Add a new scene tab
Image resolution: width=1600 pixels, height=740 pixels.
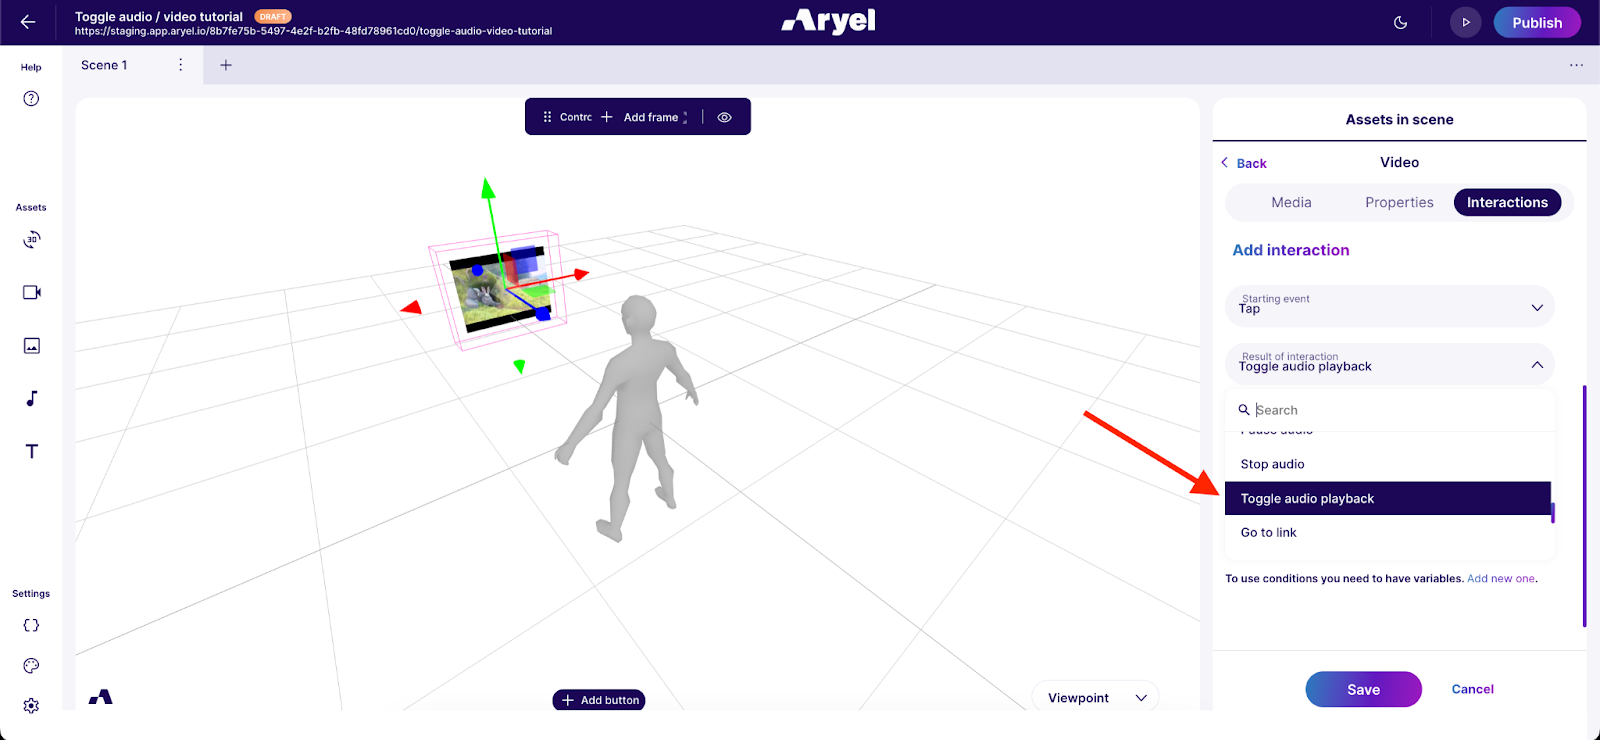pos(226,65)
